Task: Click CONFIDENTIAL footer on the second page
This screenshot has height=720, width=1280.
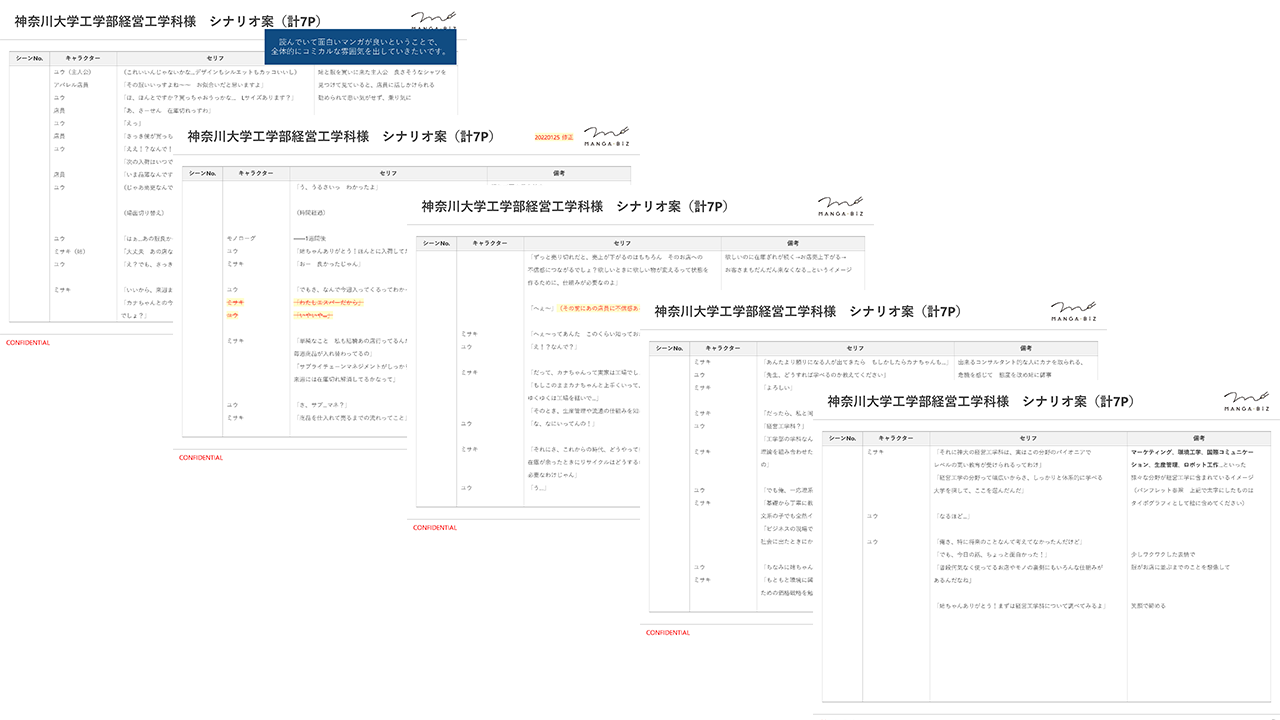Action: tap(201, 458)
